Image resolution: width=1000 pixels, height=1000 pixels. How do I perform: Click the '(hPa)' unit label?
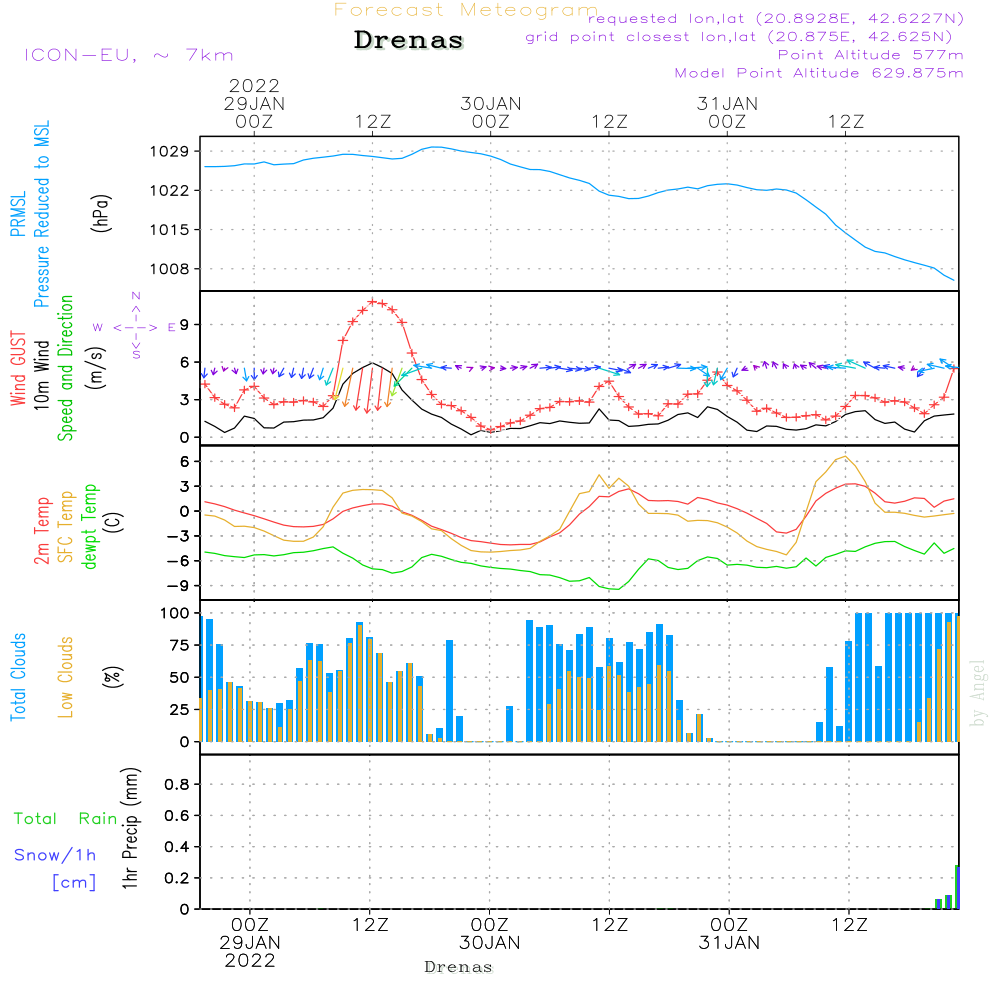pyautogui.click(x=101, y=213)
